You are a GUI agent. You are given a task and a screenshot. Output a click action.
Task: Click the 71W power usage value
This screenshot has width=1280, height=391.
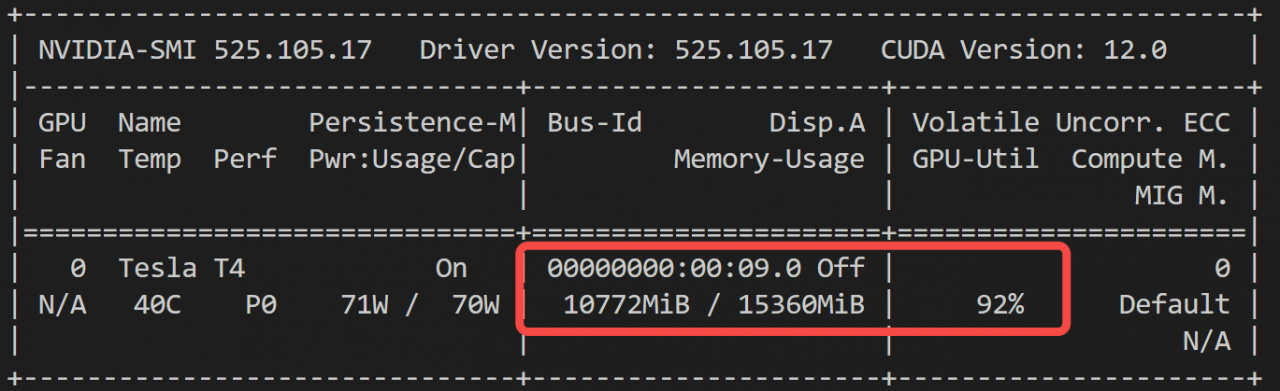[364, 304]
